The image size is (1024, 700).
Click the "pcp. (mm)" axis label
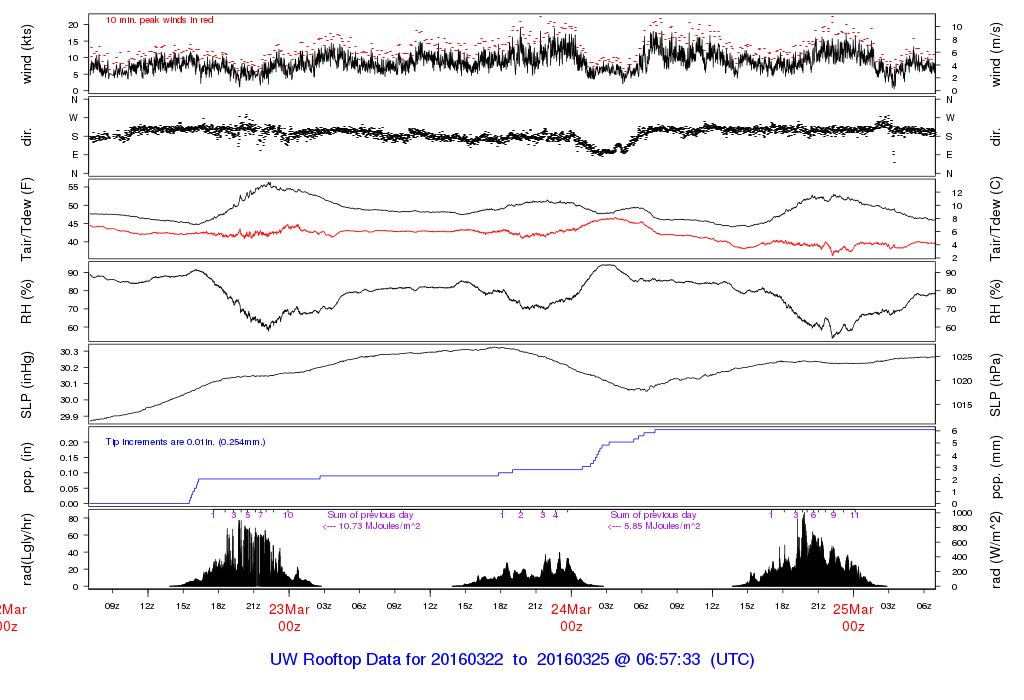996,468
